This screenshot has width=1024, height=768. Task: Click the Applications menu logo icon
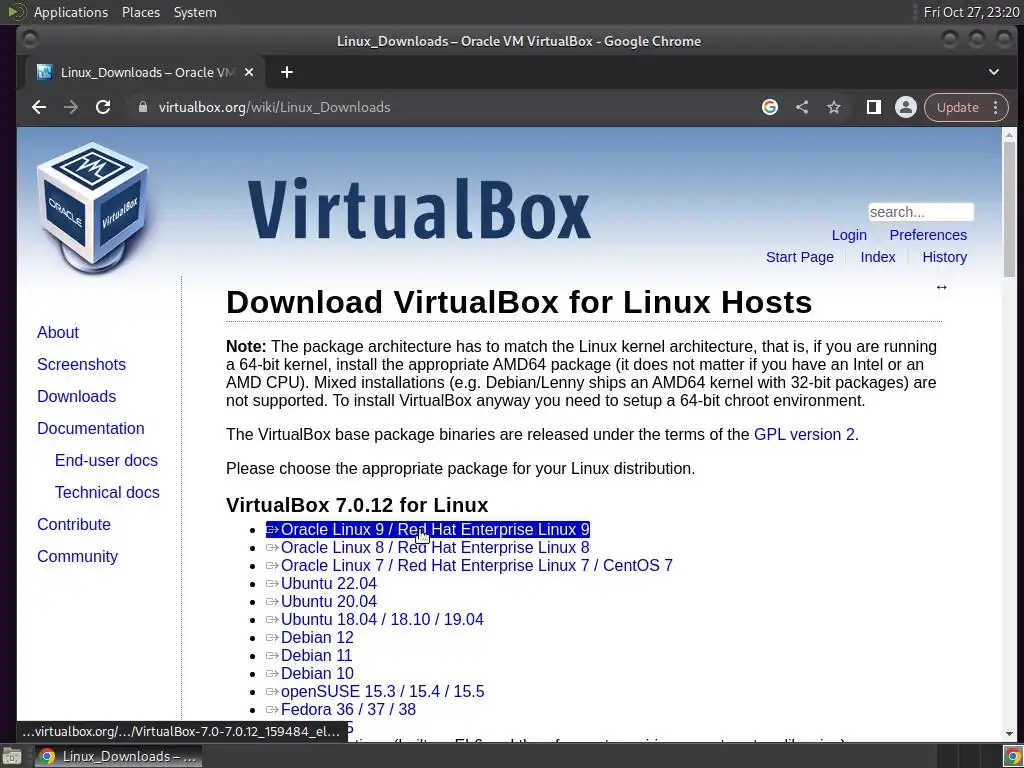pyautogui.click(x=16, y=12)
